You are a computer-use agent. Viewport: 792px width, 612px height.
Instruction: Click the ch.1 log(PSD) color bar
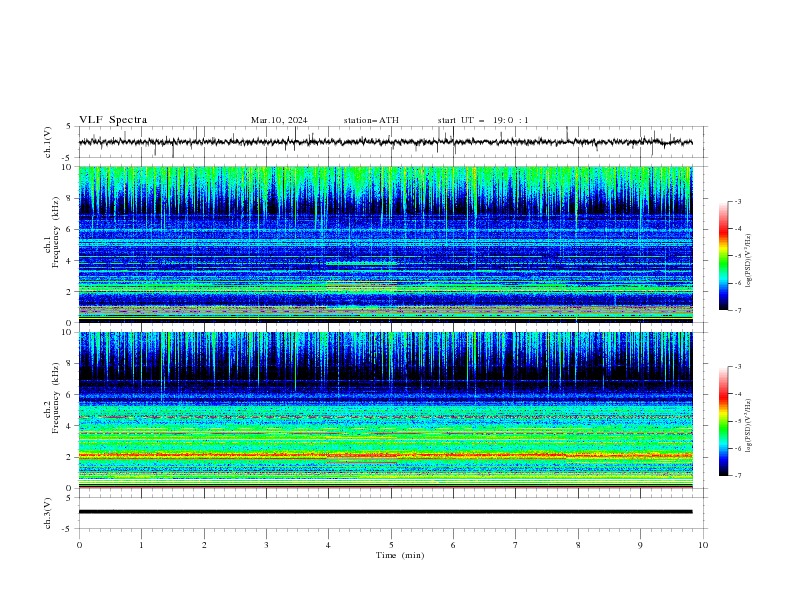(x=723, y=256)
